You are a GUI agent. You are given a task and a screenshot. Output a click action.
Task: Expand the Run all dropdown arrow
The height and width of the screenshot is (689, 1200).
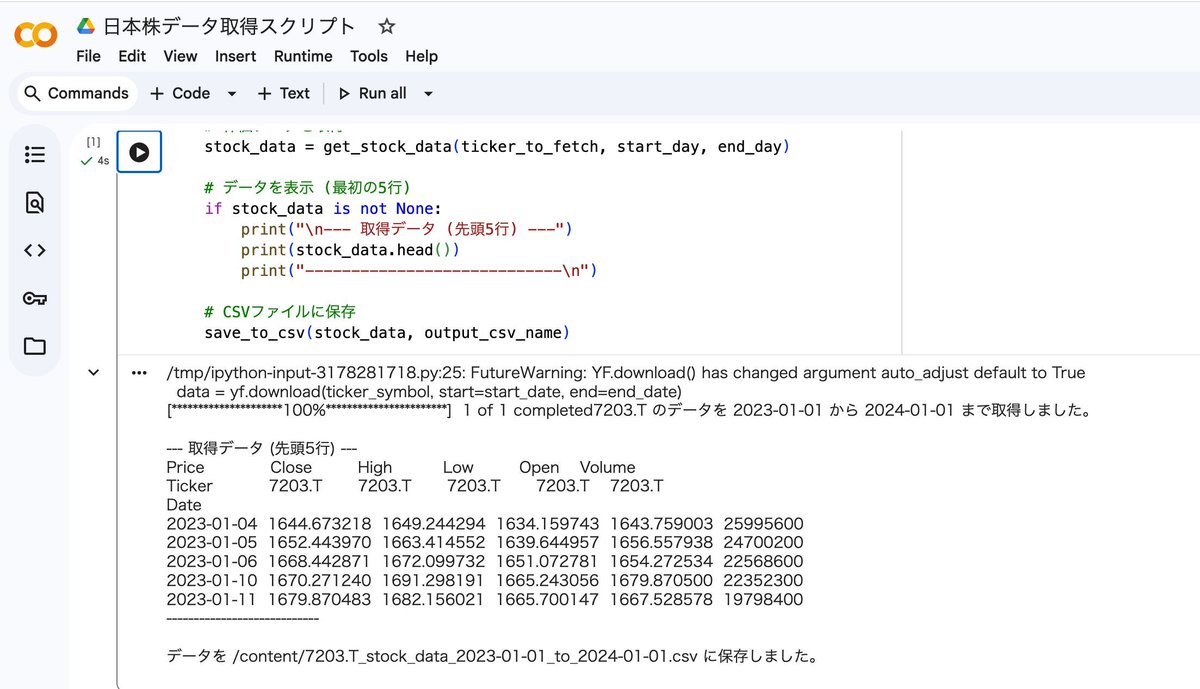tap(429, 93)
